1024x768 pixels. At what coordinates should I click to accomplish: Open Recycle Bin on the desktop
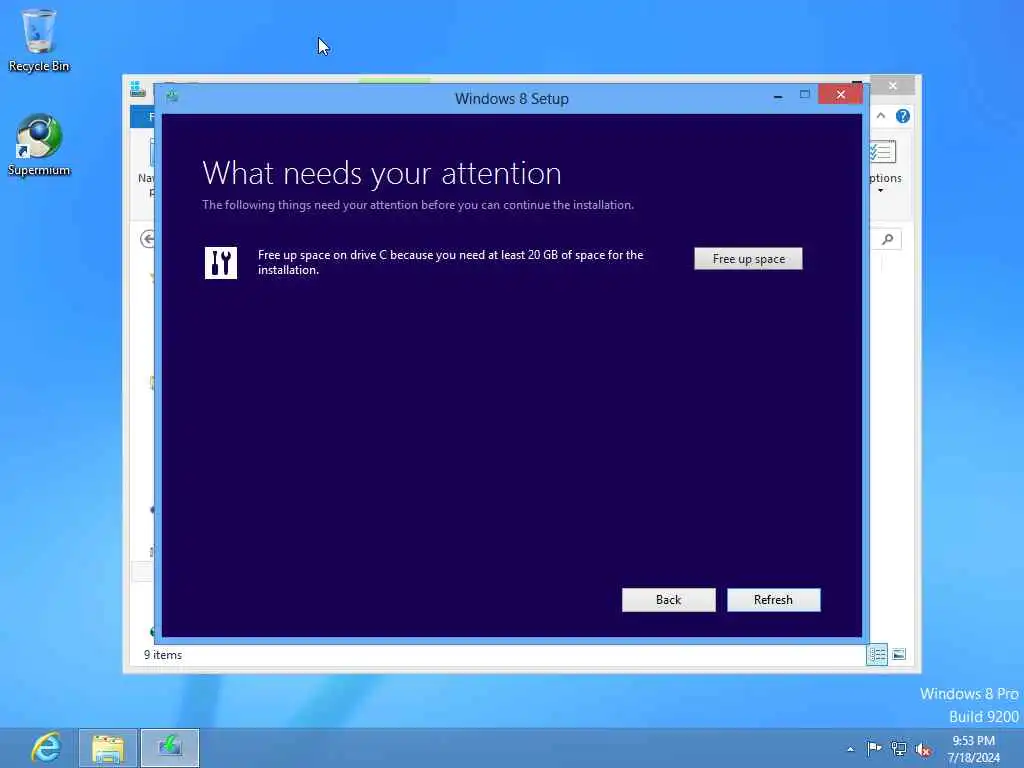[39, 40]
